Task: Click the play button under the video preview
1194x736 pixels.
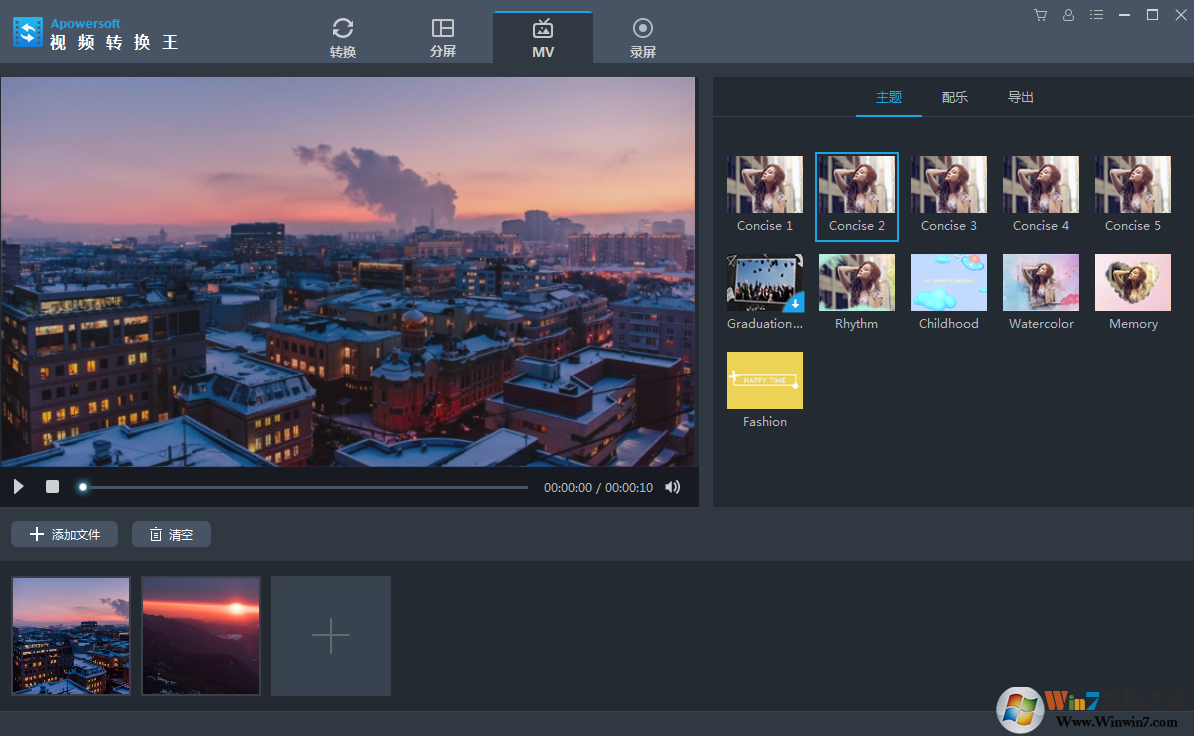Action: pyautogui.click(x=19, y=487)
